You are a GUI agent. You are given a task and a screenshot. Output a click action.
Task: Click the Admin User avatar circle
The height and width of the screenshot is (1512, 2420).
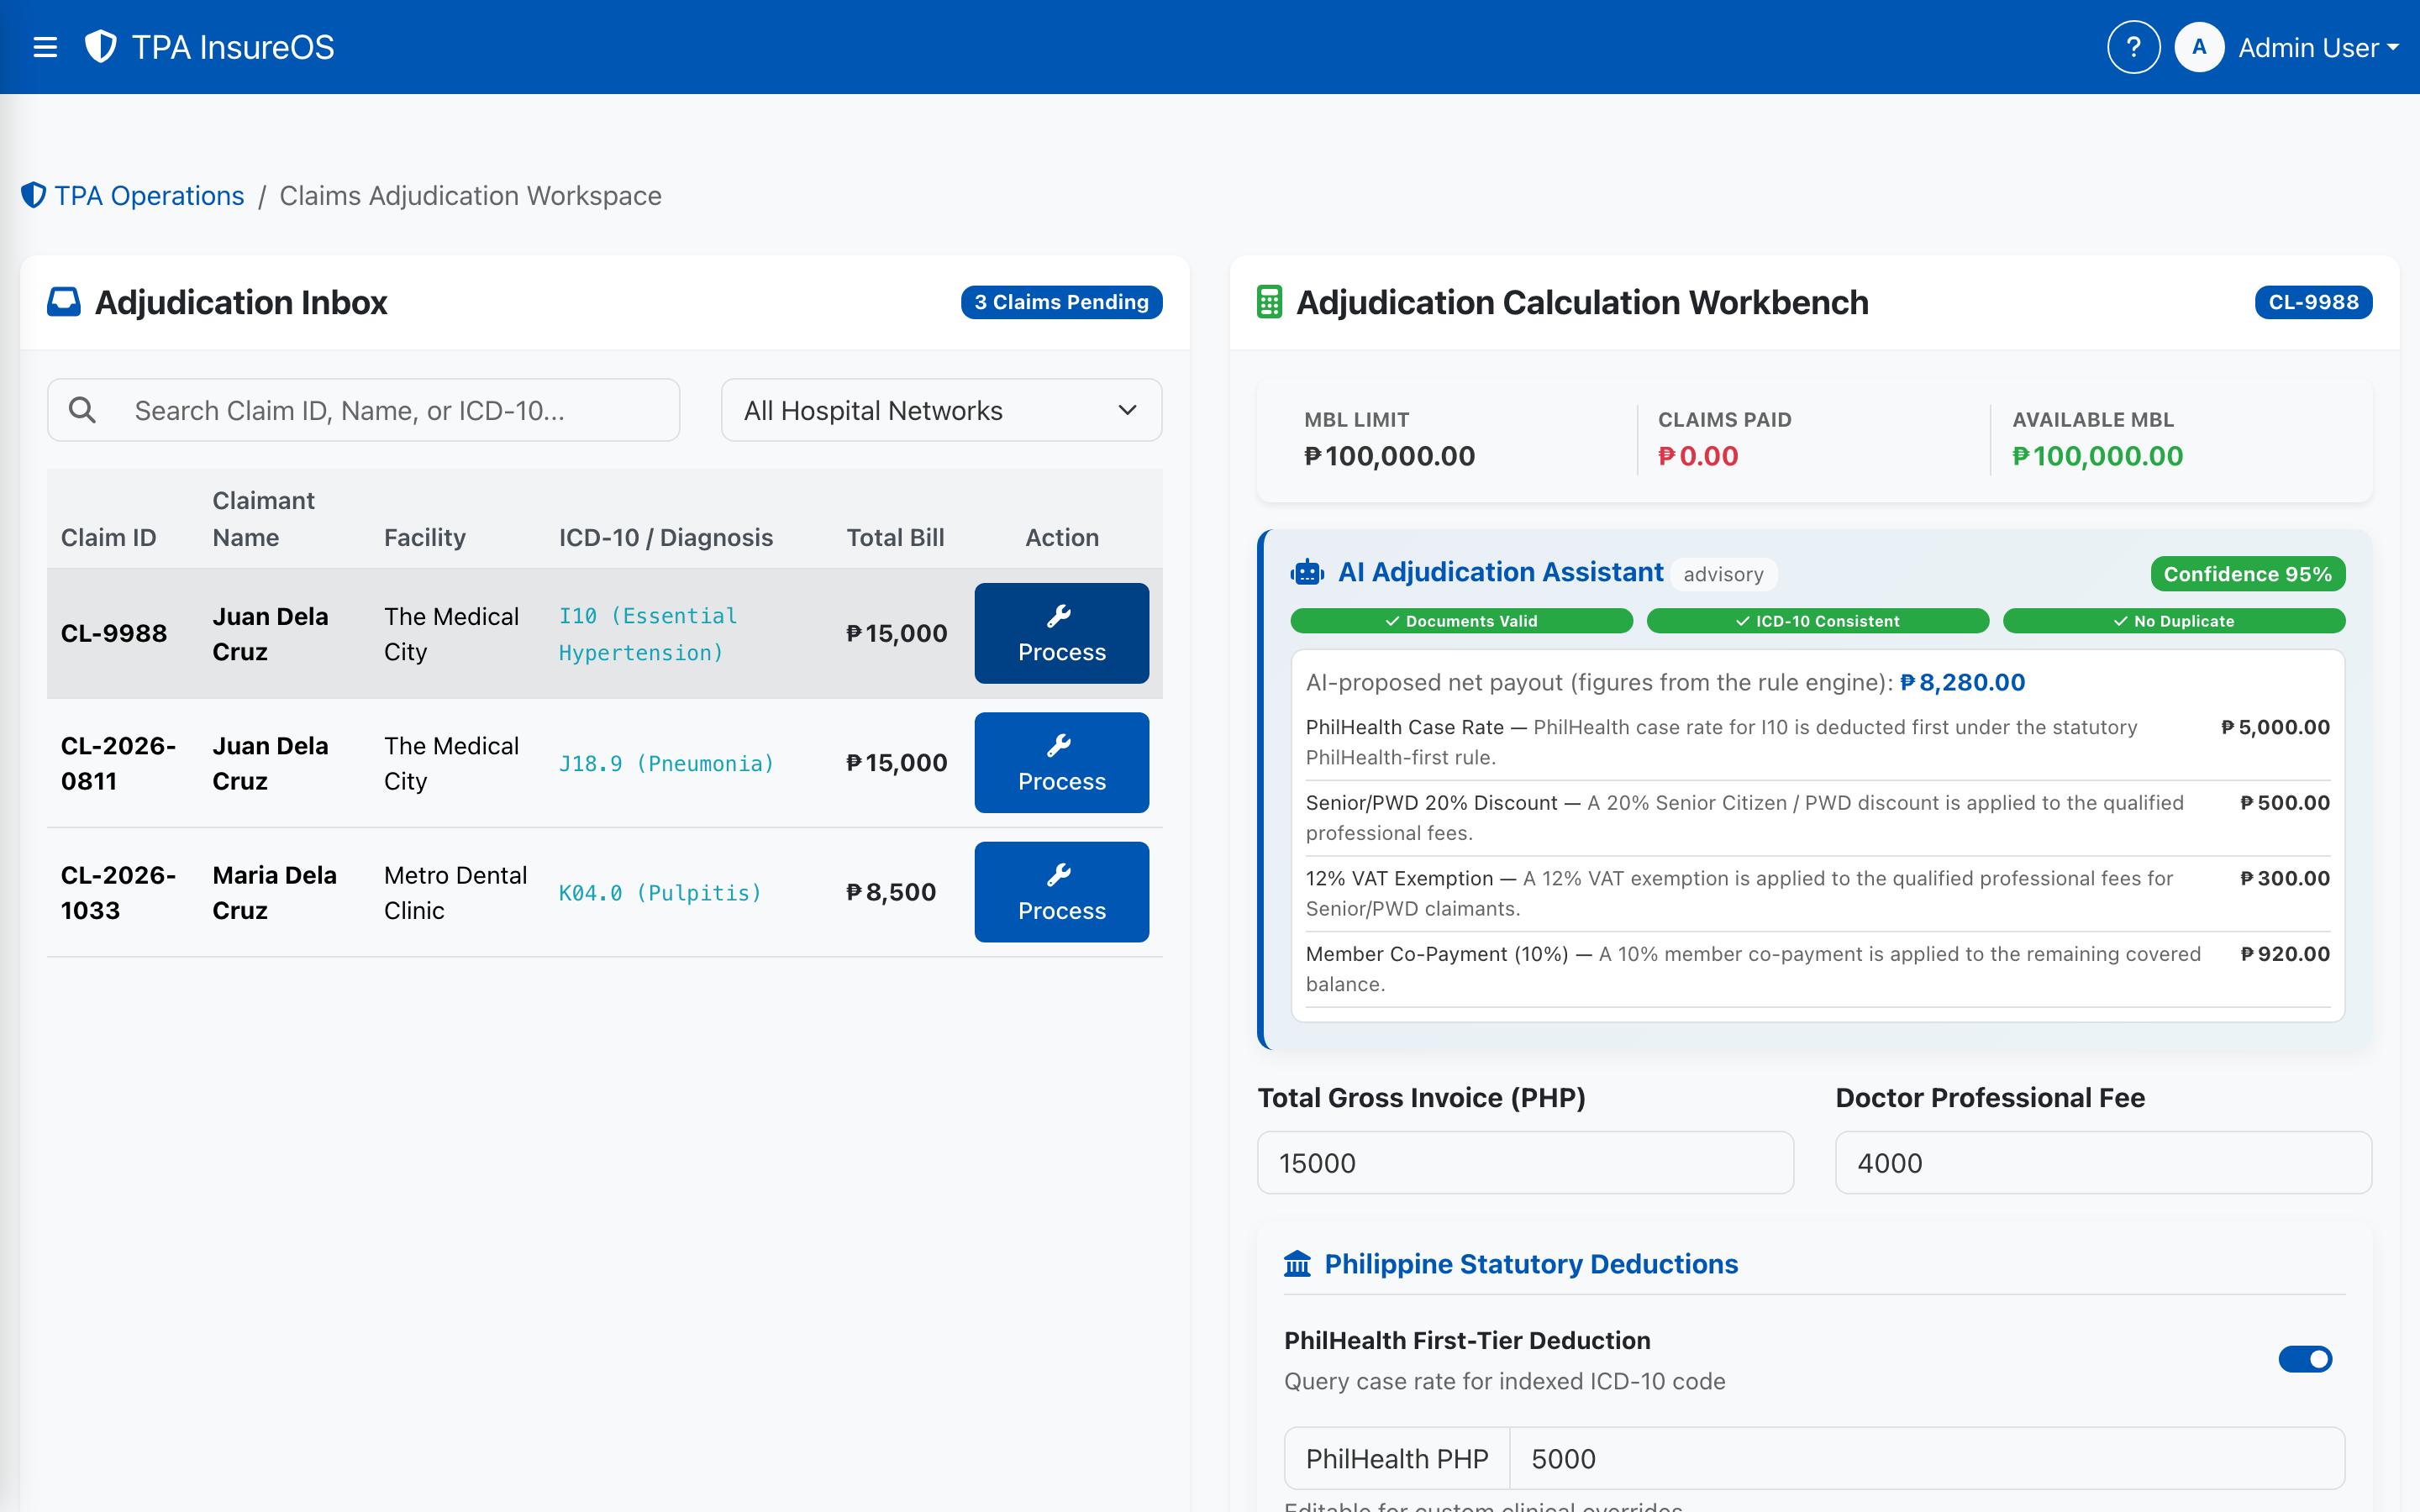click(x=2199, y=47)
